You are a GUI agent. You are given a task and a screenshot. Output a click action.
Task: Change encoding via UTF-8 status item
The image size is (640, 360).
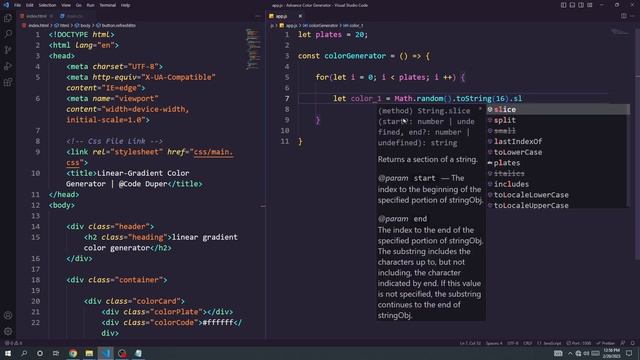[x=513, y=343]
